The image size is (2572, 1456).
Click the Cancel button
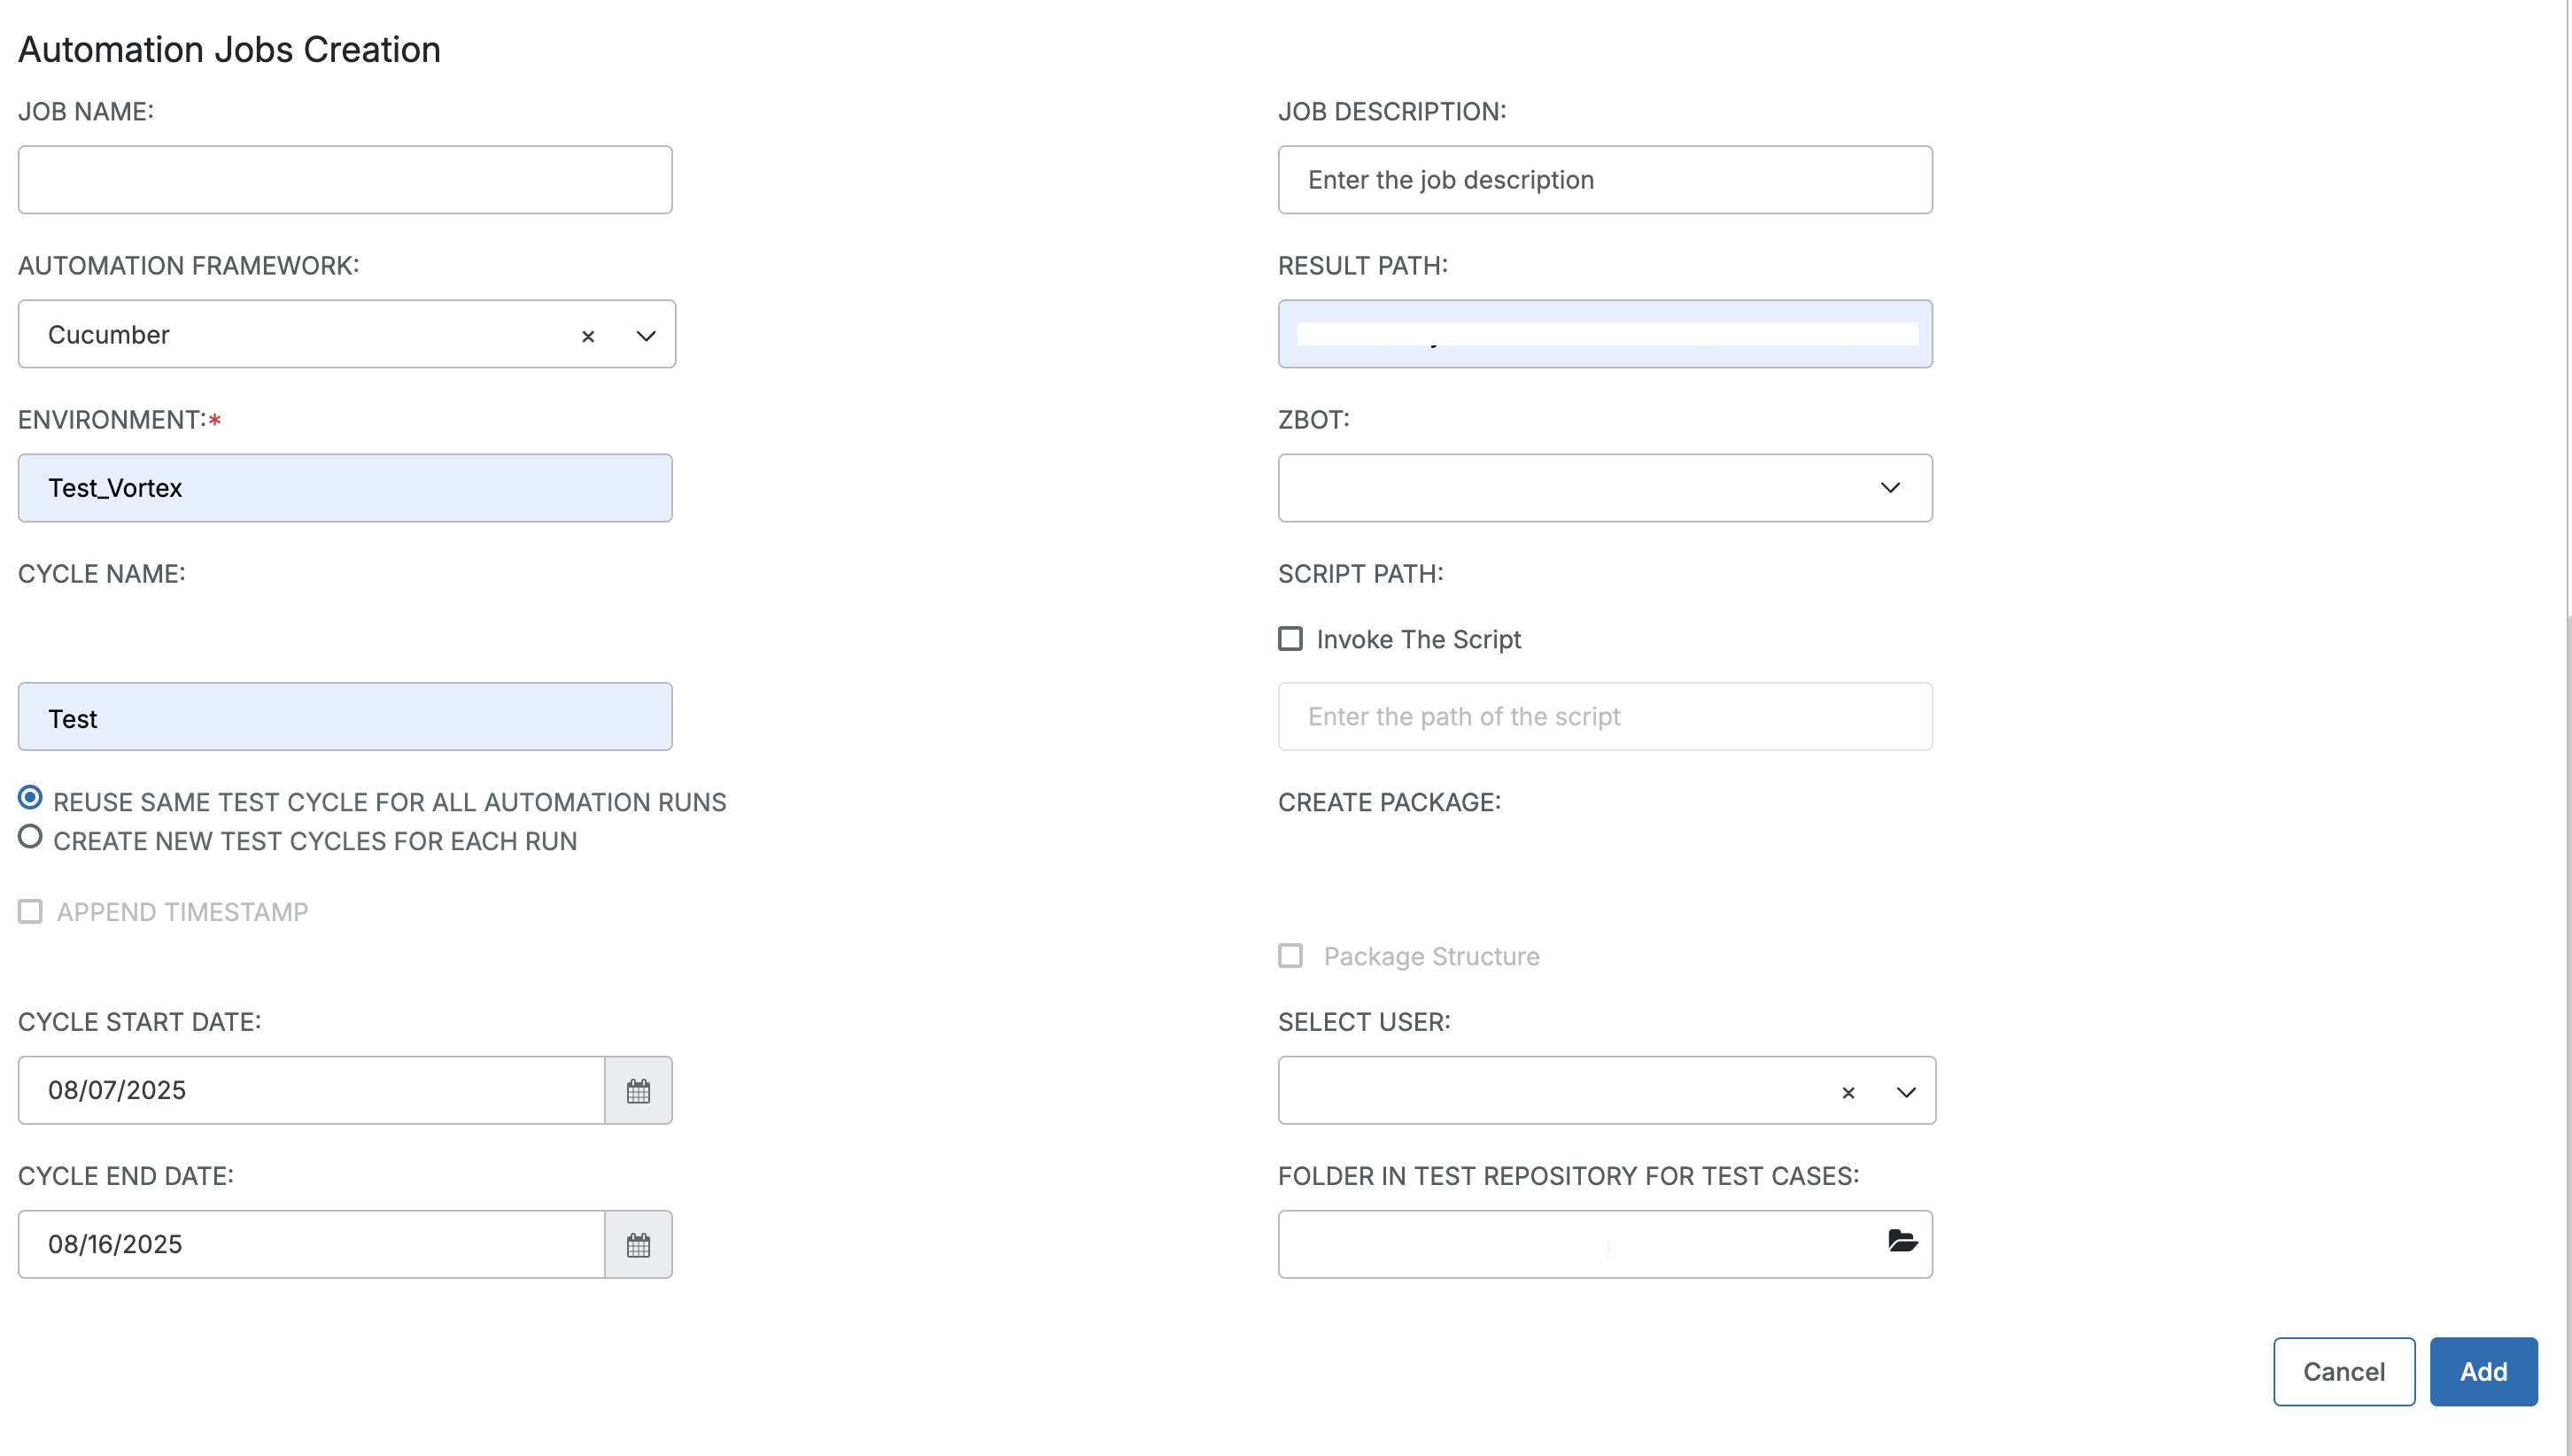tap(2343, 1371)
